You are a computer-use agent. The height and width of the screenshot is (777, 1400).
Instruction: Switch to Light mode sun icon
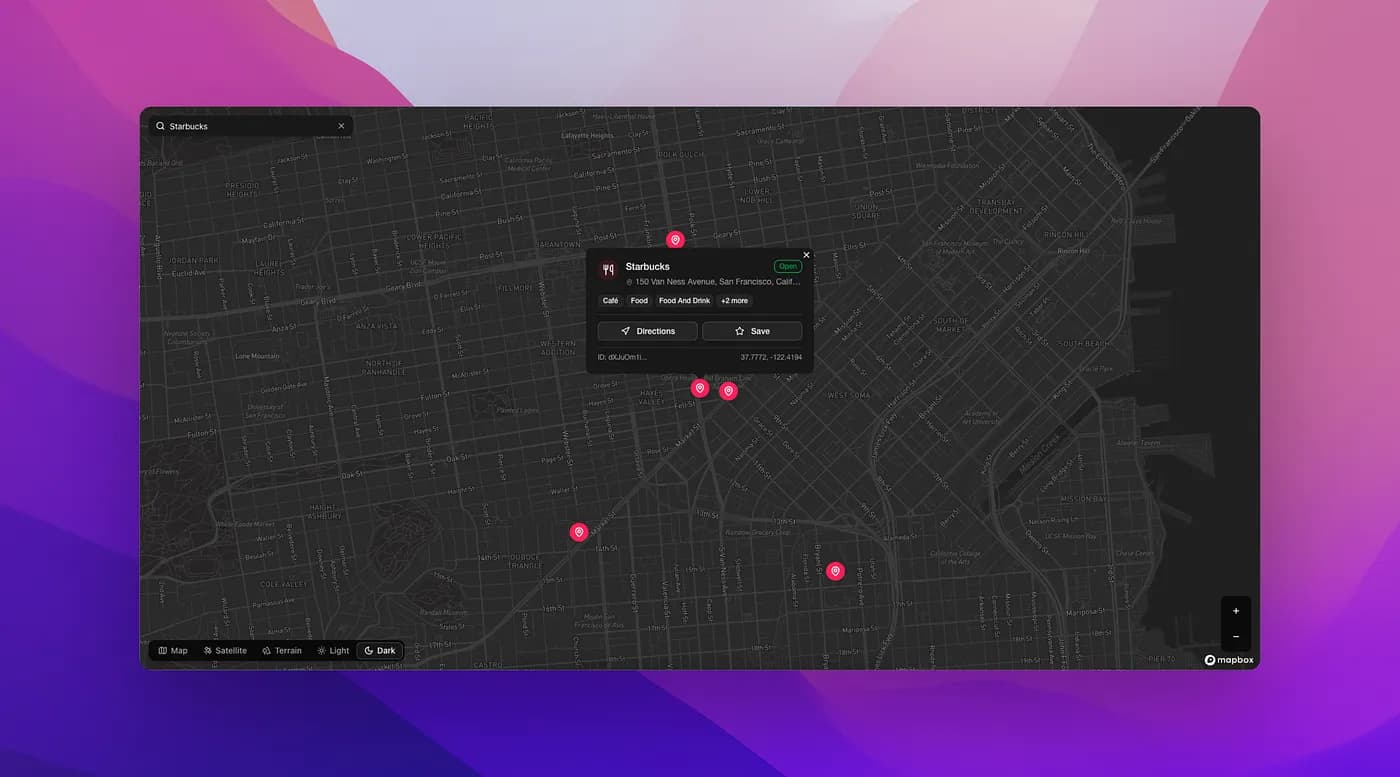321,650
